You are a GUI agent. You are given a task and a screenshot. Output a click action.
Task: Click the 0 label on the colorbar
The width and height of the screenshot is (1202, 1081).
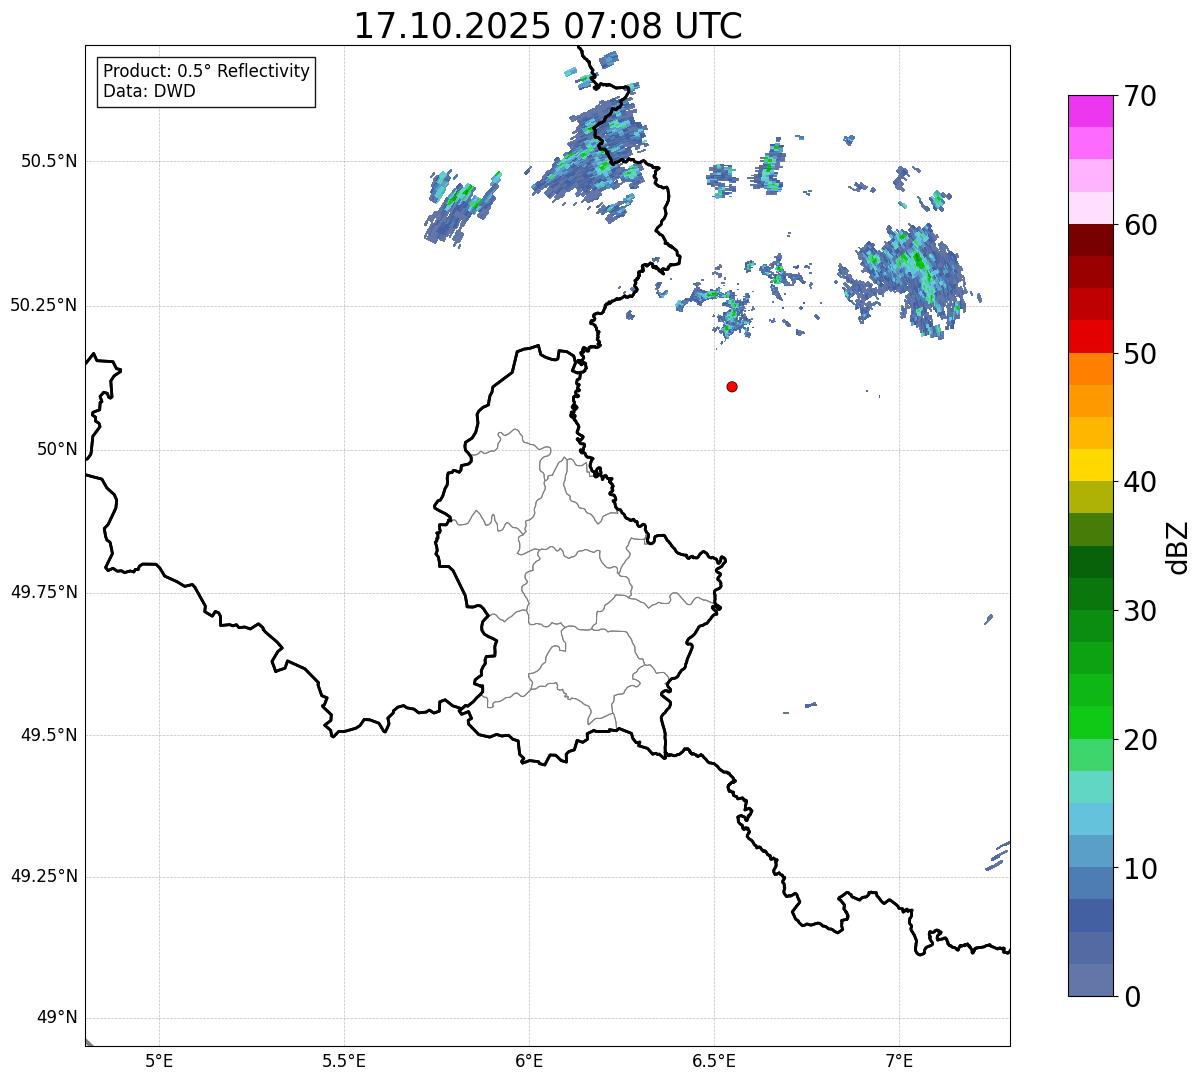1132,996
